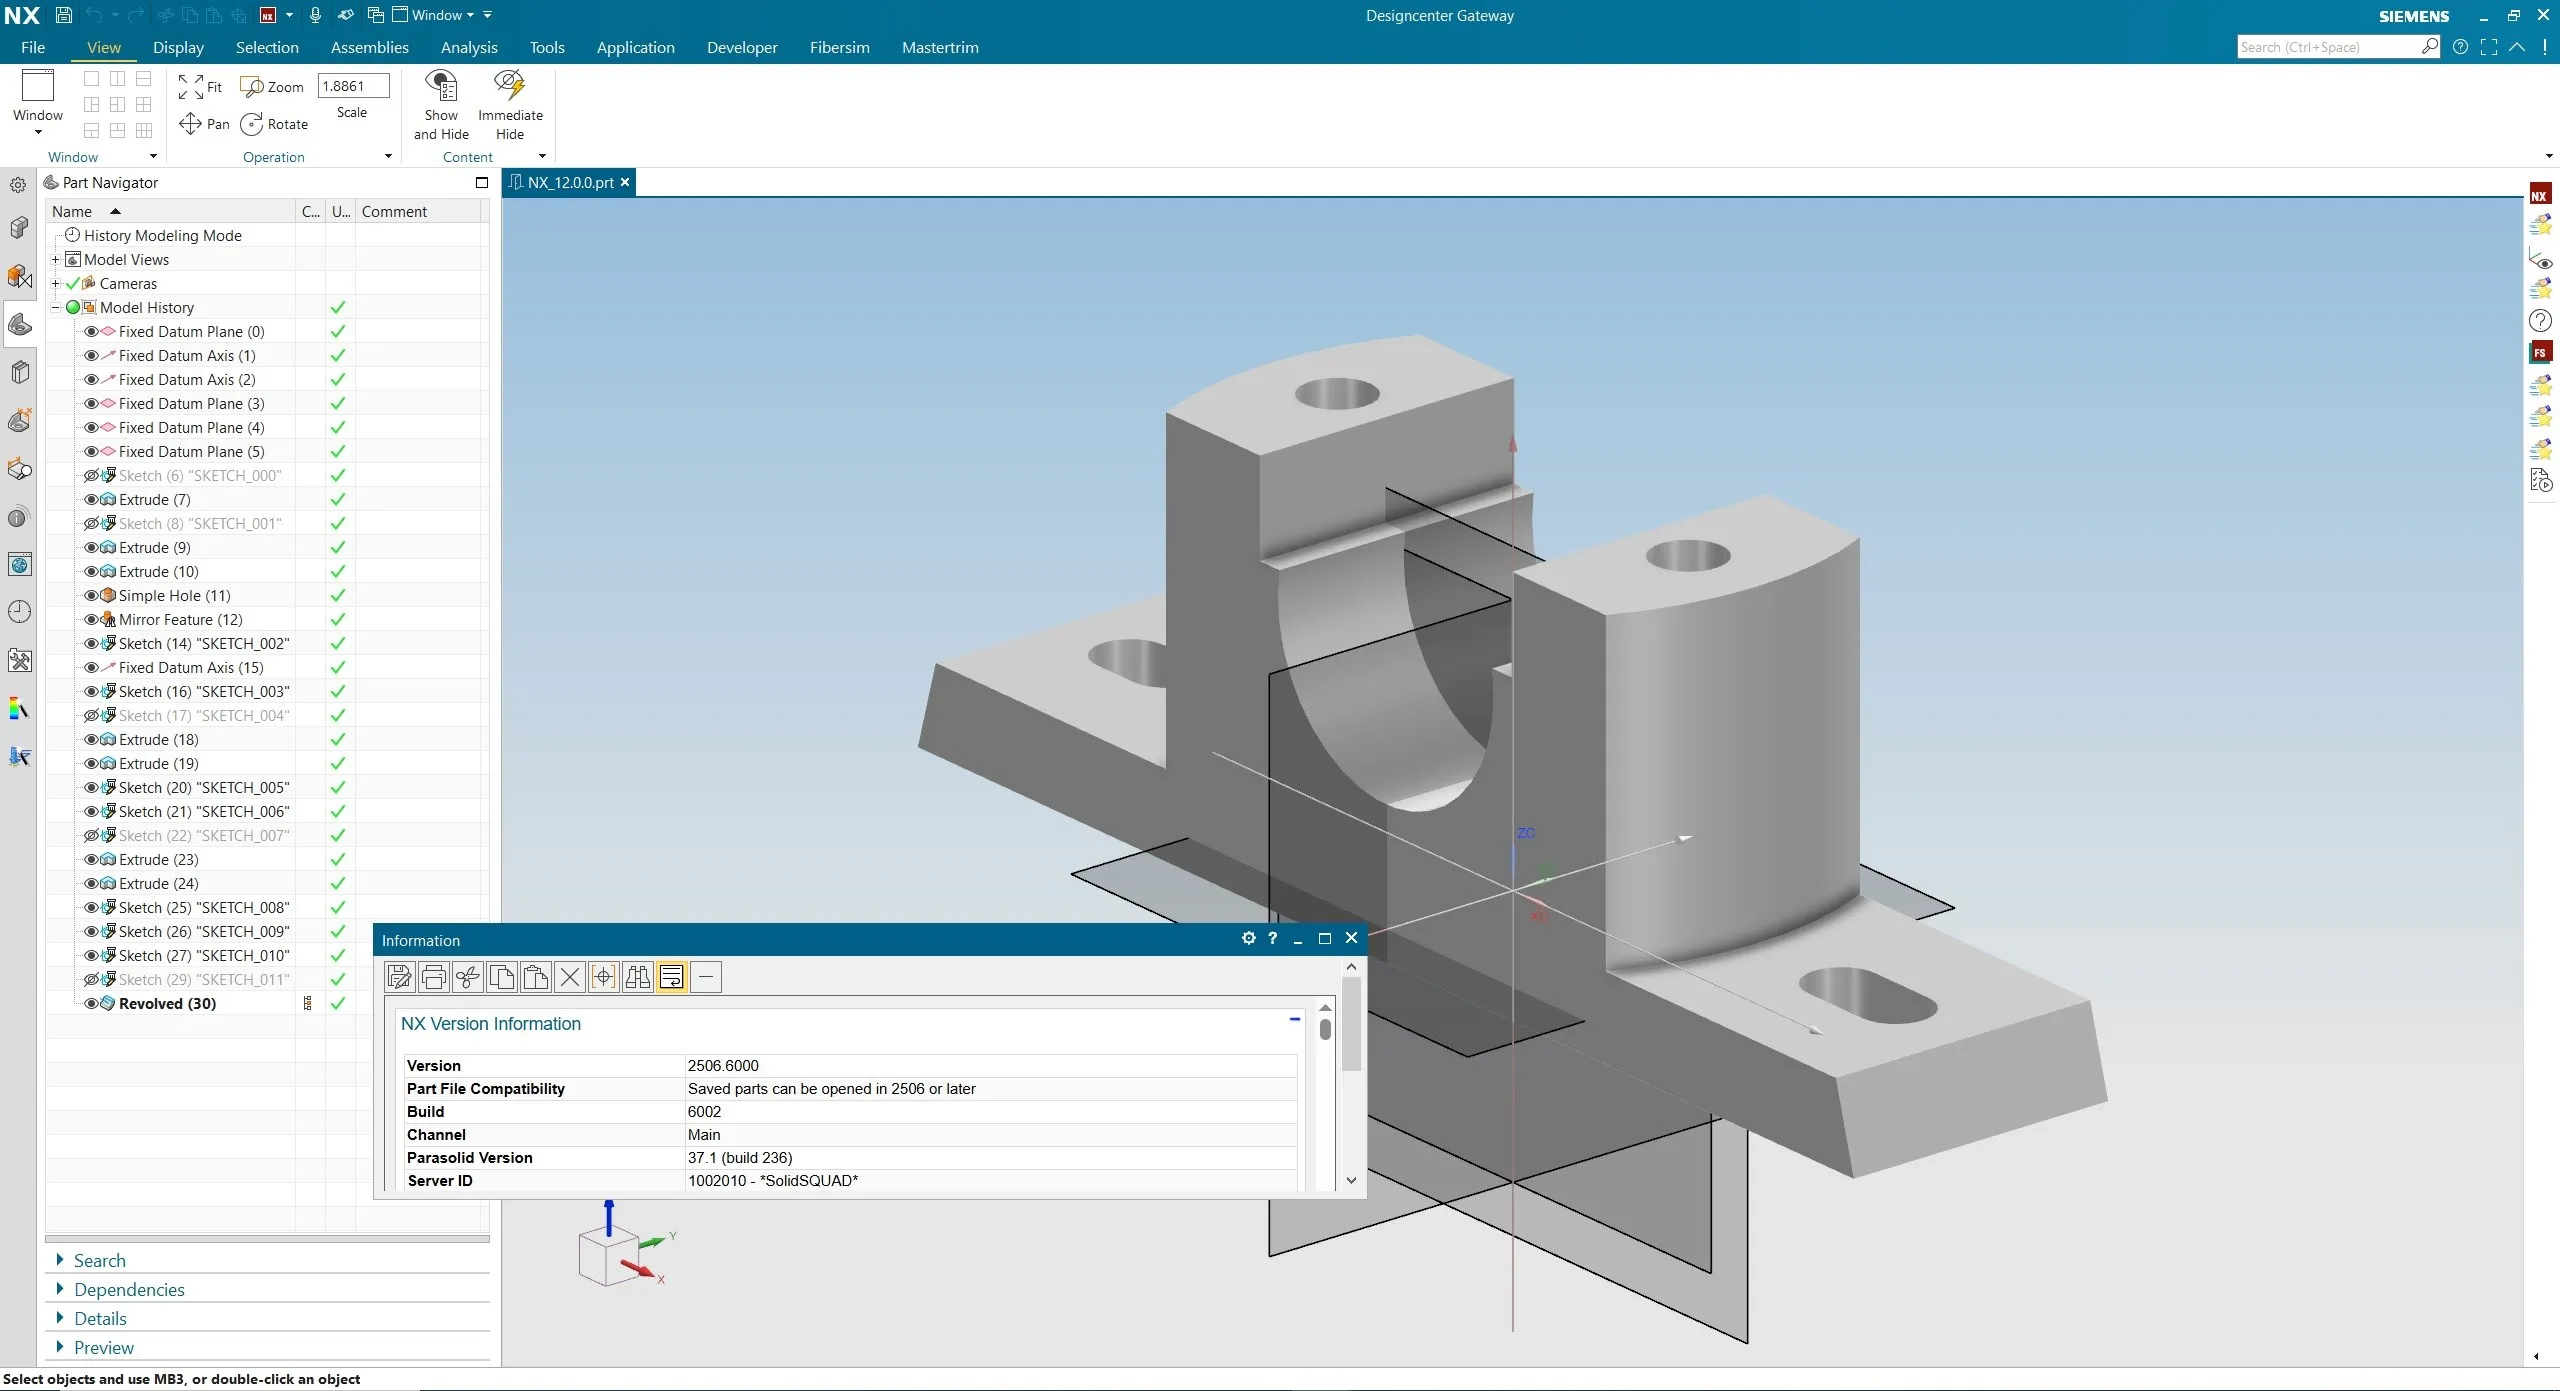Click inside the Scale input field
Viewport: 2560px width, 1391px height.
tap(352, 85)
